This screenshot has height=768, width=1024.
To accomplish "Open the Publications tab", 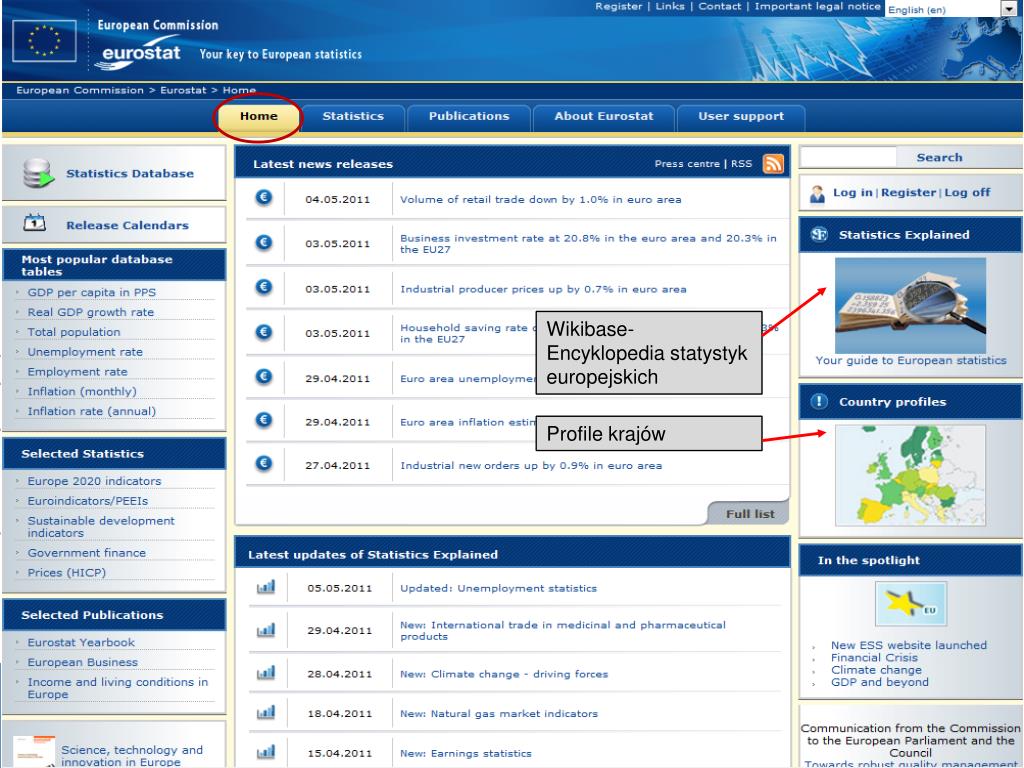I will point(469,116).
